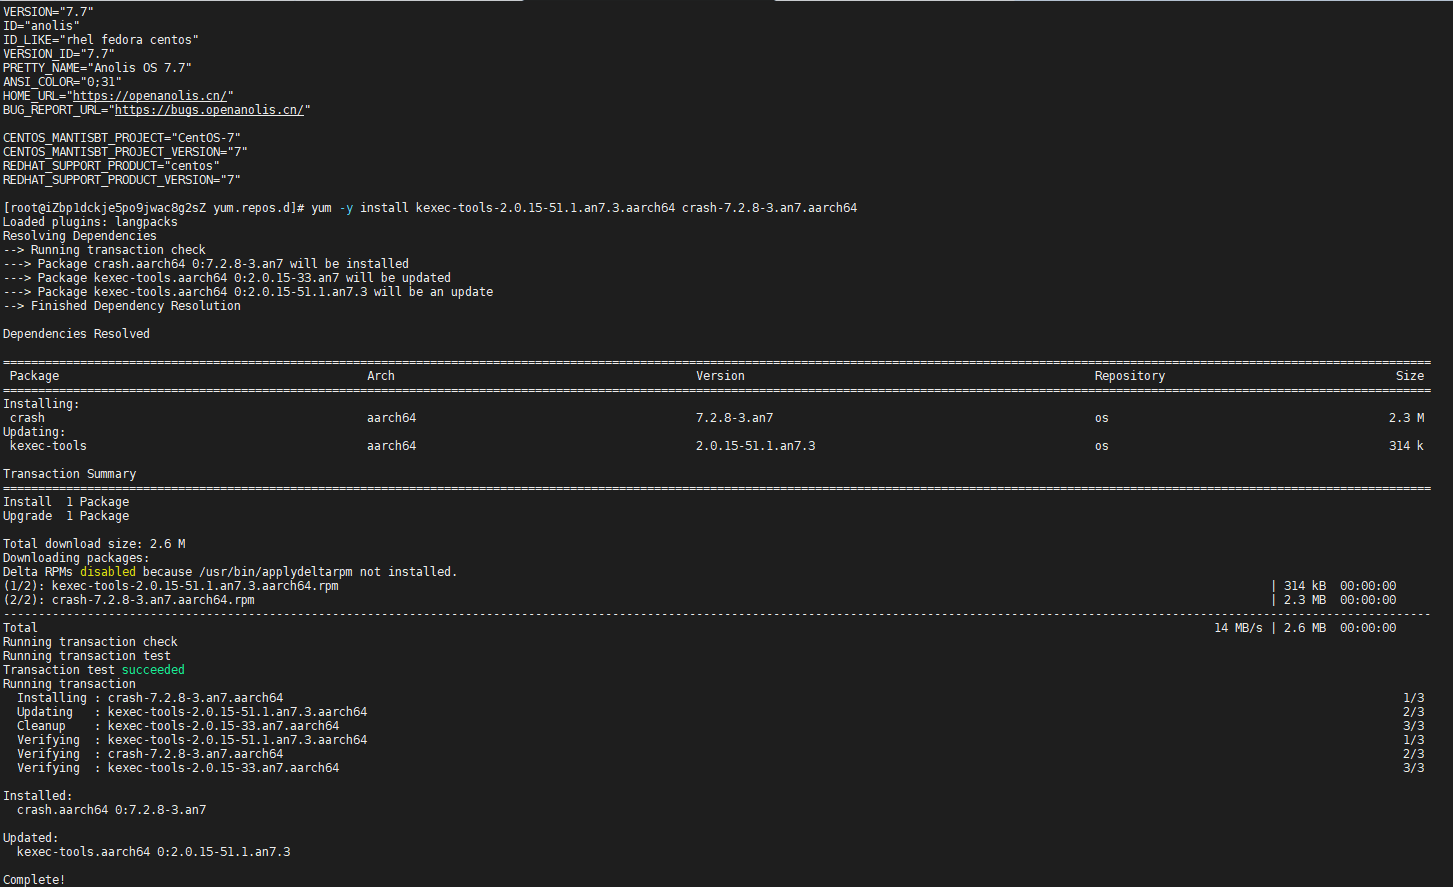Click version 2.0.15-51.1.an7.3 in the table
The height and width of the screenshot is (887, 1453).
tap(755, 446)
